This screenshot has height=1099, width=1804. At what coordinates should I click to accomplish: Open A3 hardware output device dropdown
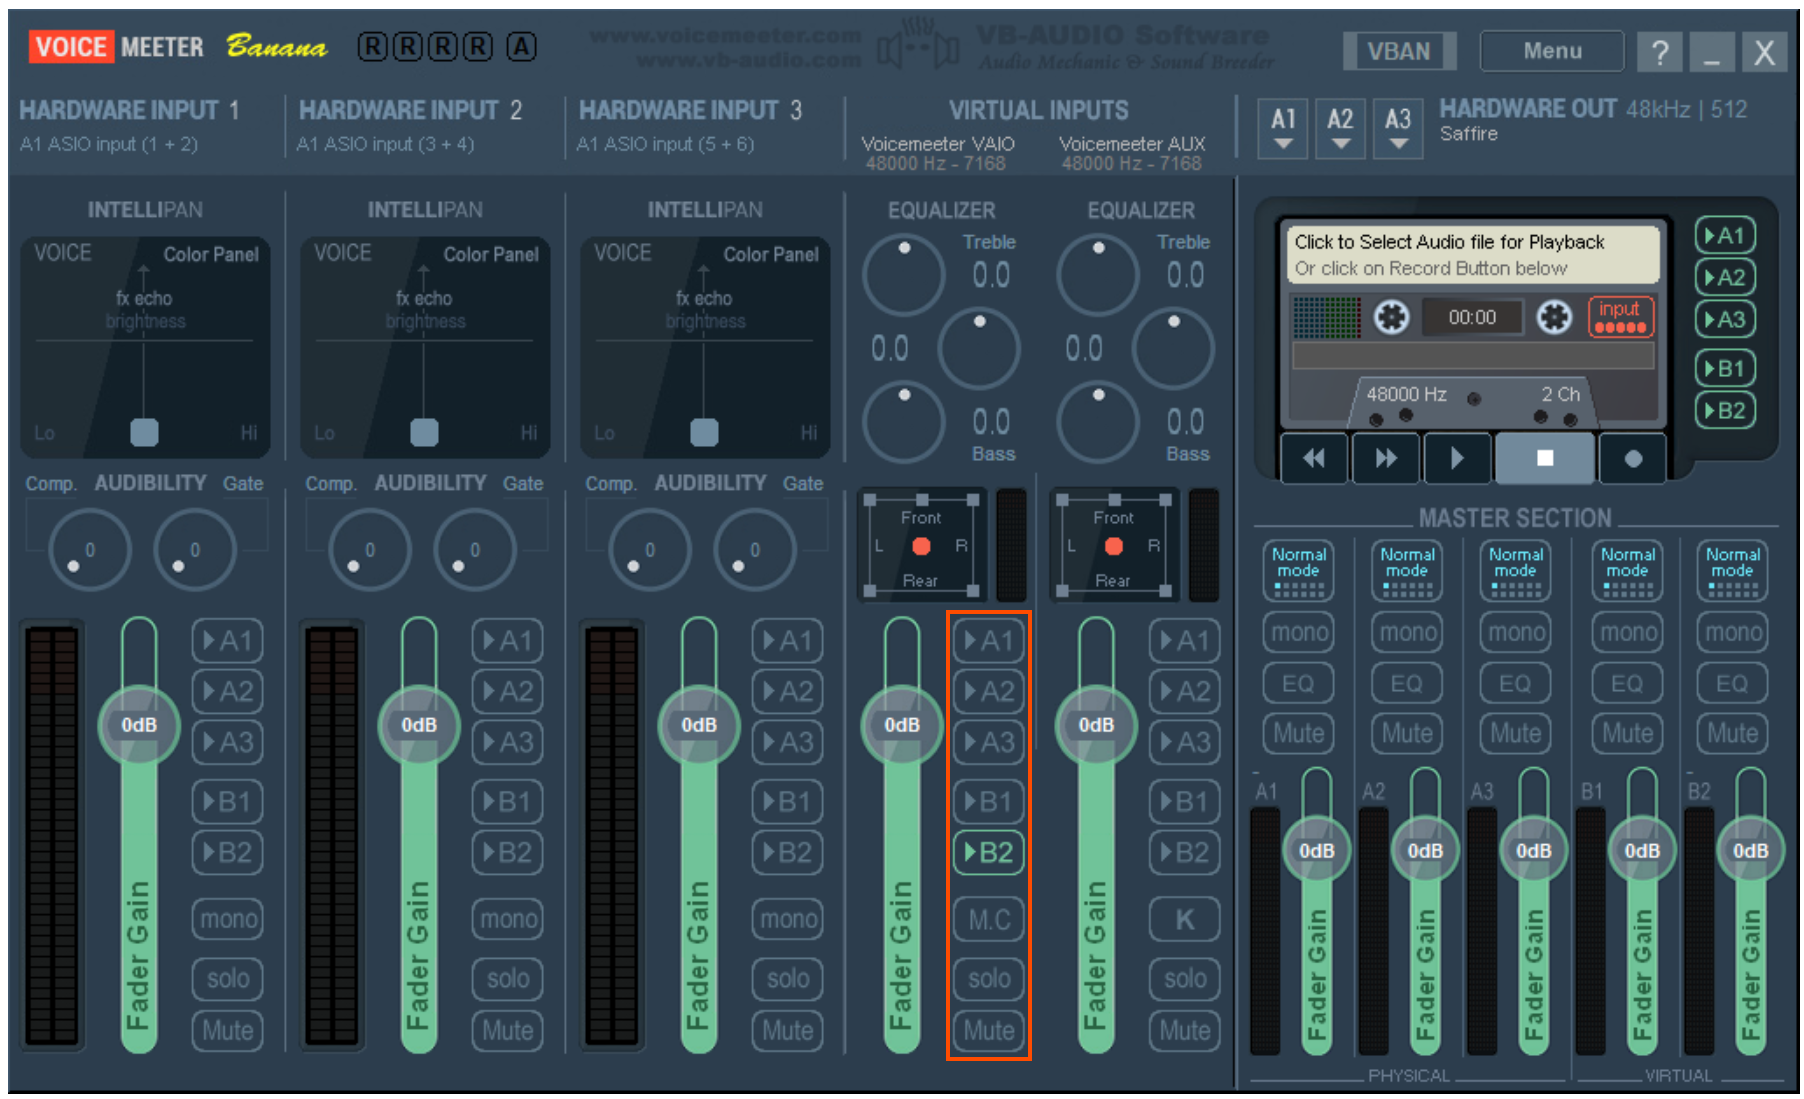[x=1398, y=129]
